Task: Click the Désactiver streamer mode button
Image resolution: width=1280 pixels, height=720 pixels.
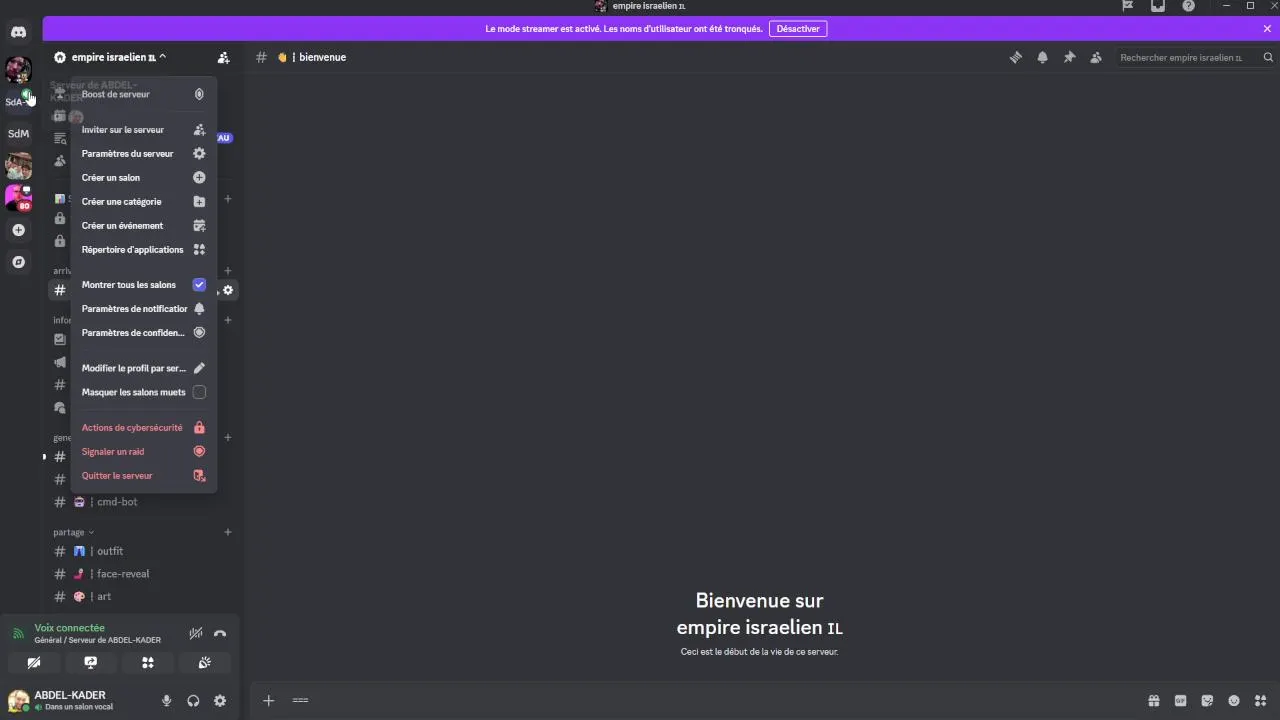Action: (798, 29)
